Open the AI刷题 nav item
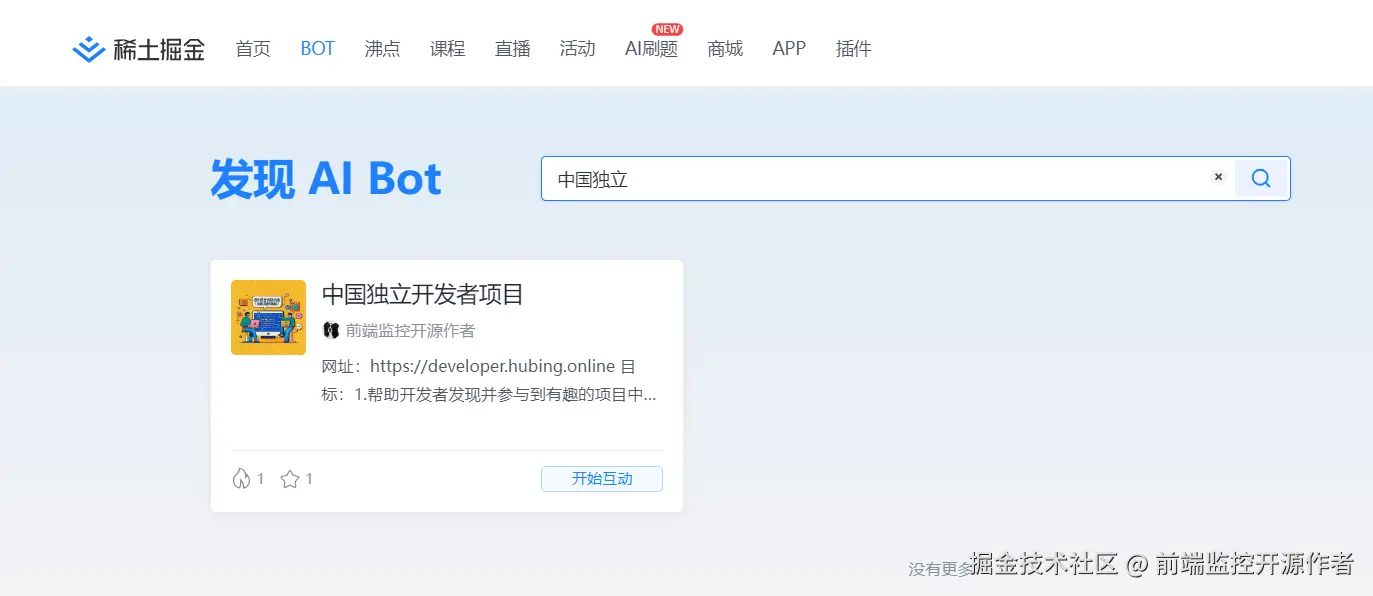The image size is (1373, 596). 651,48
